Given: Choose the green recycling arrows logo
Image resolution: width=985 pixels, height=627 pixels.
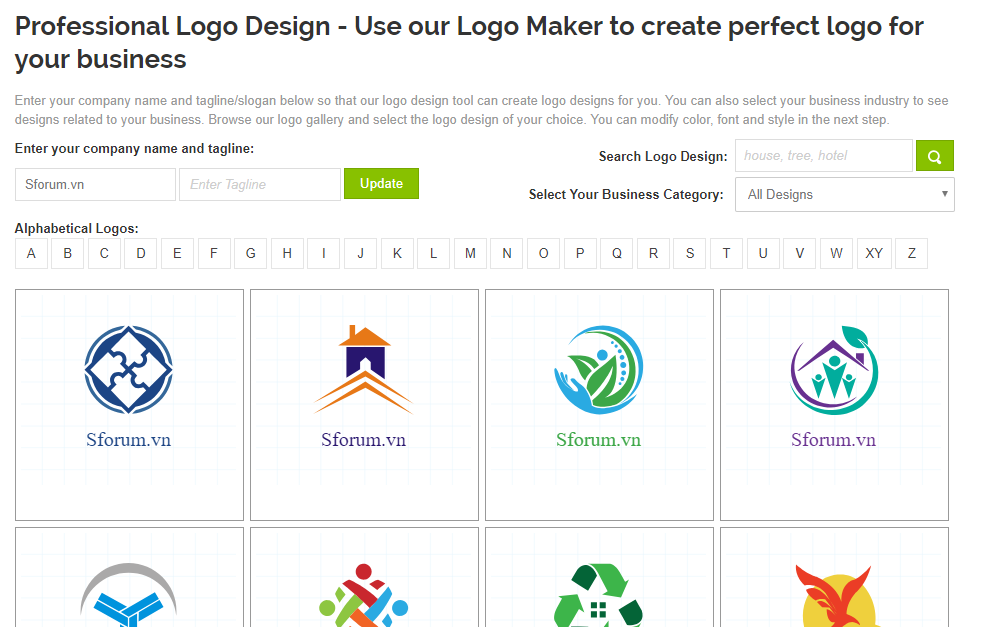Looking at the screenshot, I should coord(598,595).
